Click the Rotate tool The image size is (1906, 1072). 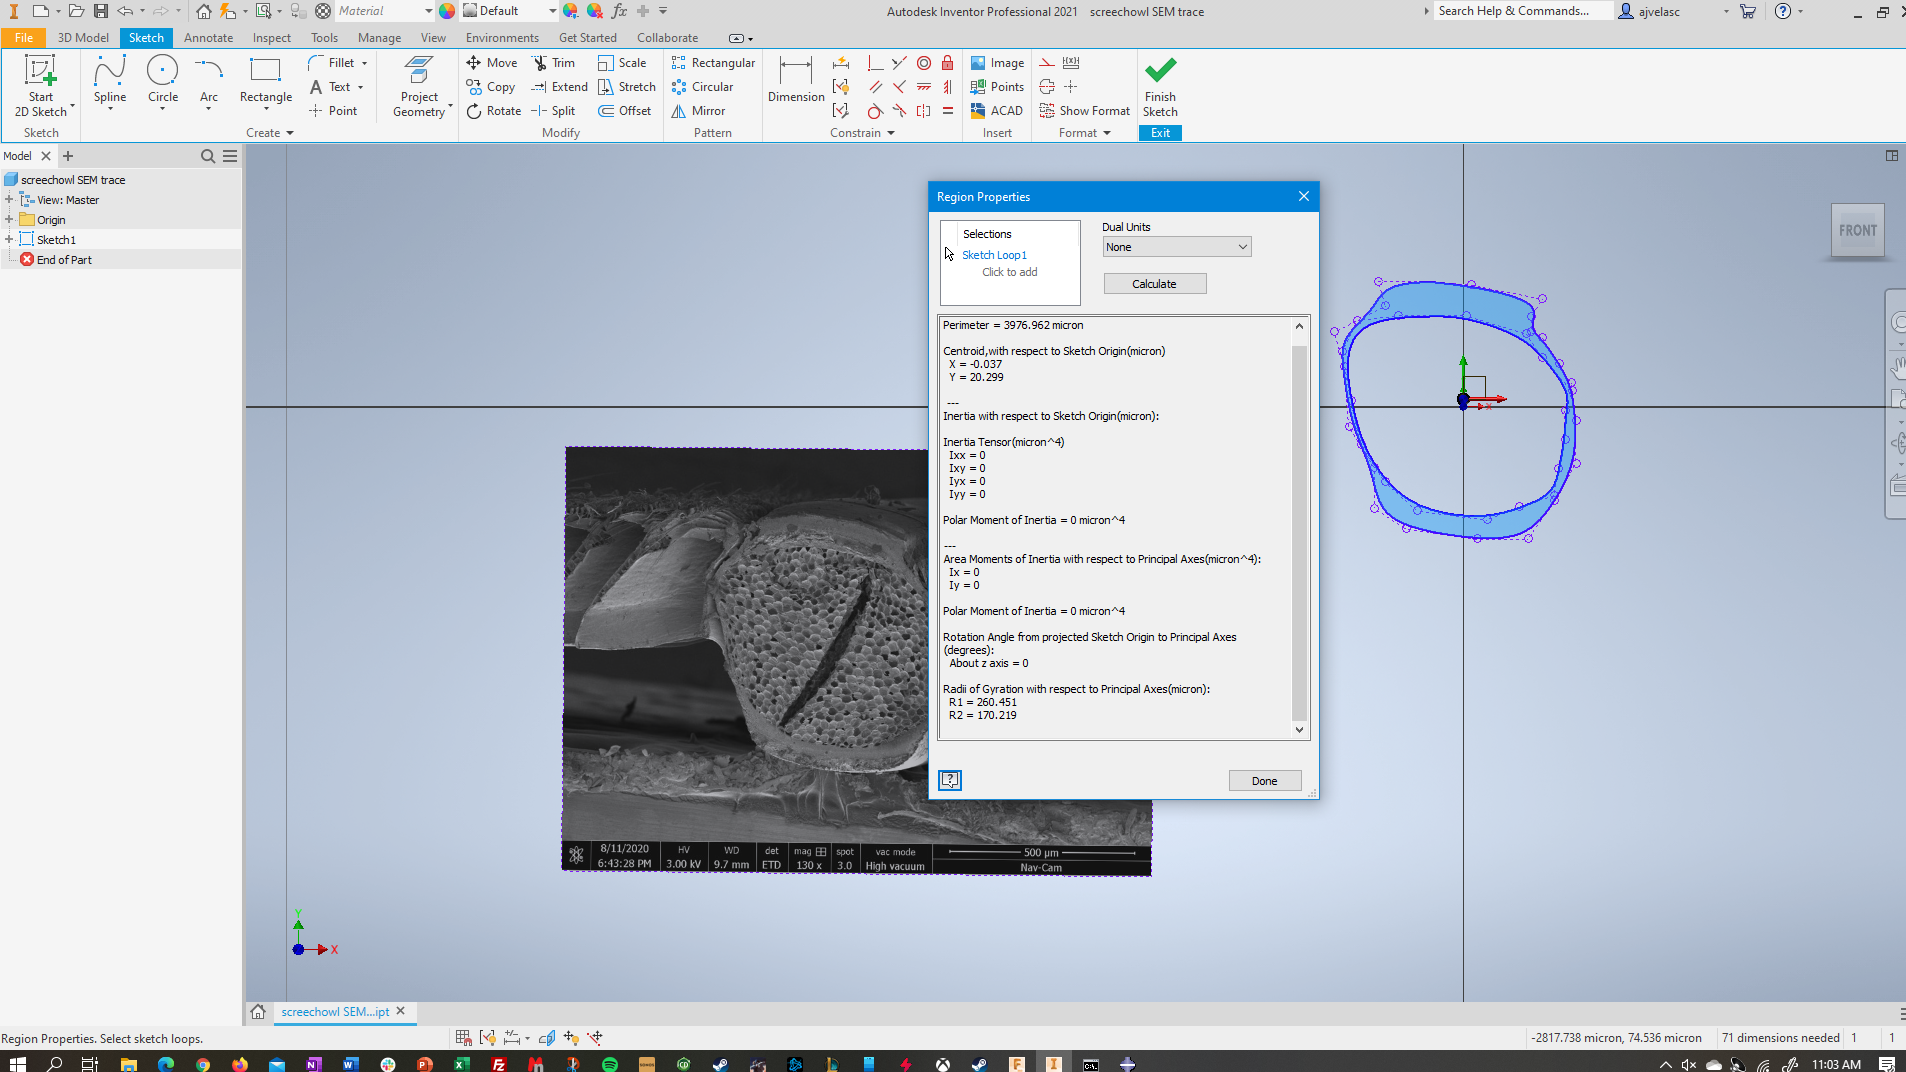click(494, 111)
